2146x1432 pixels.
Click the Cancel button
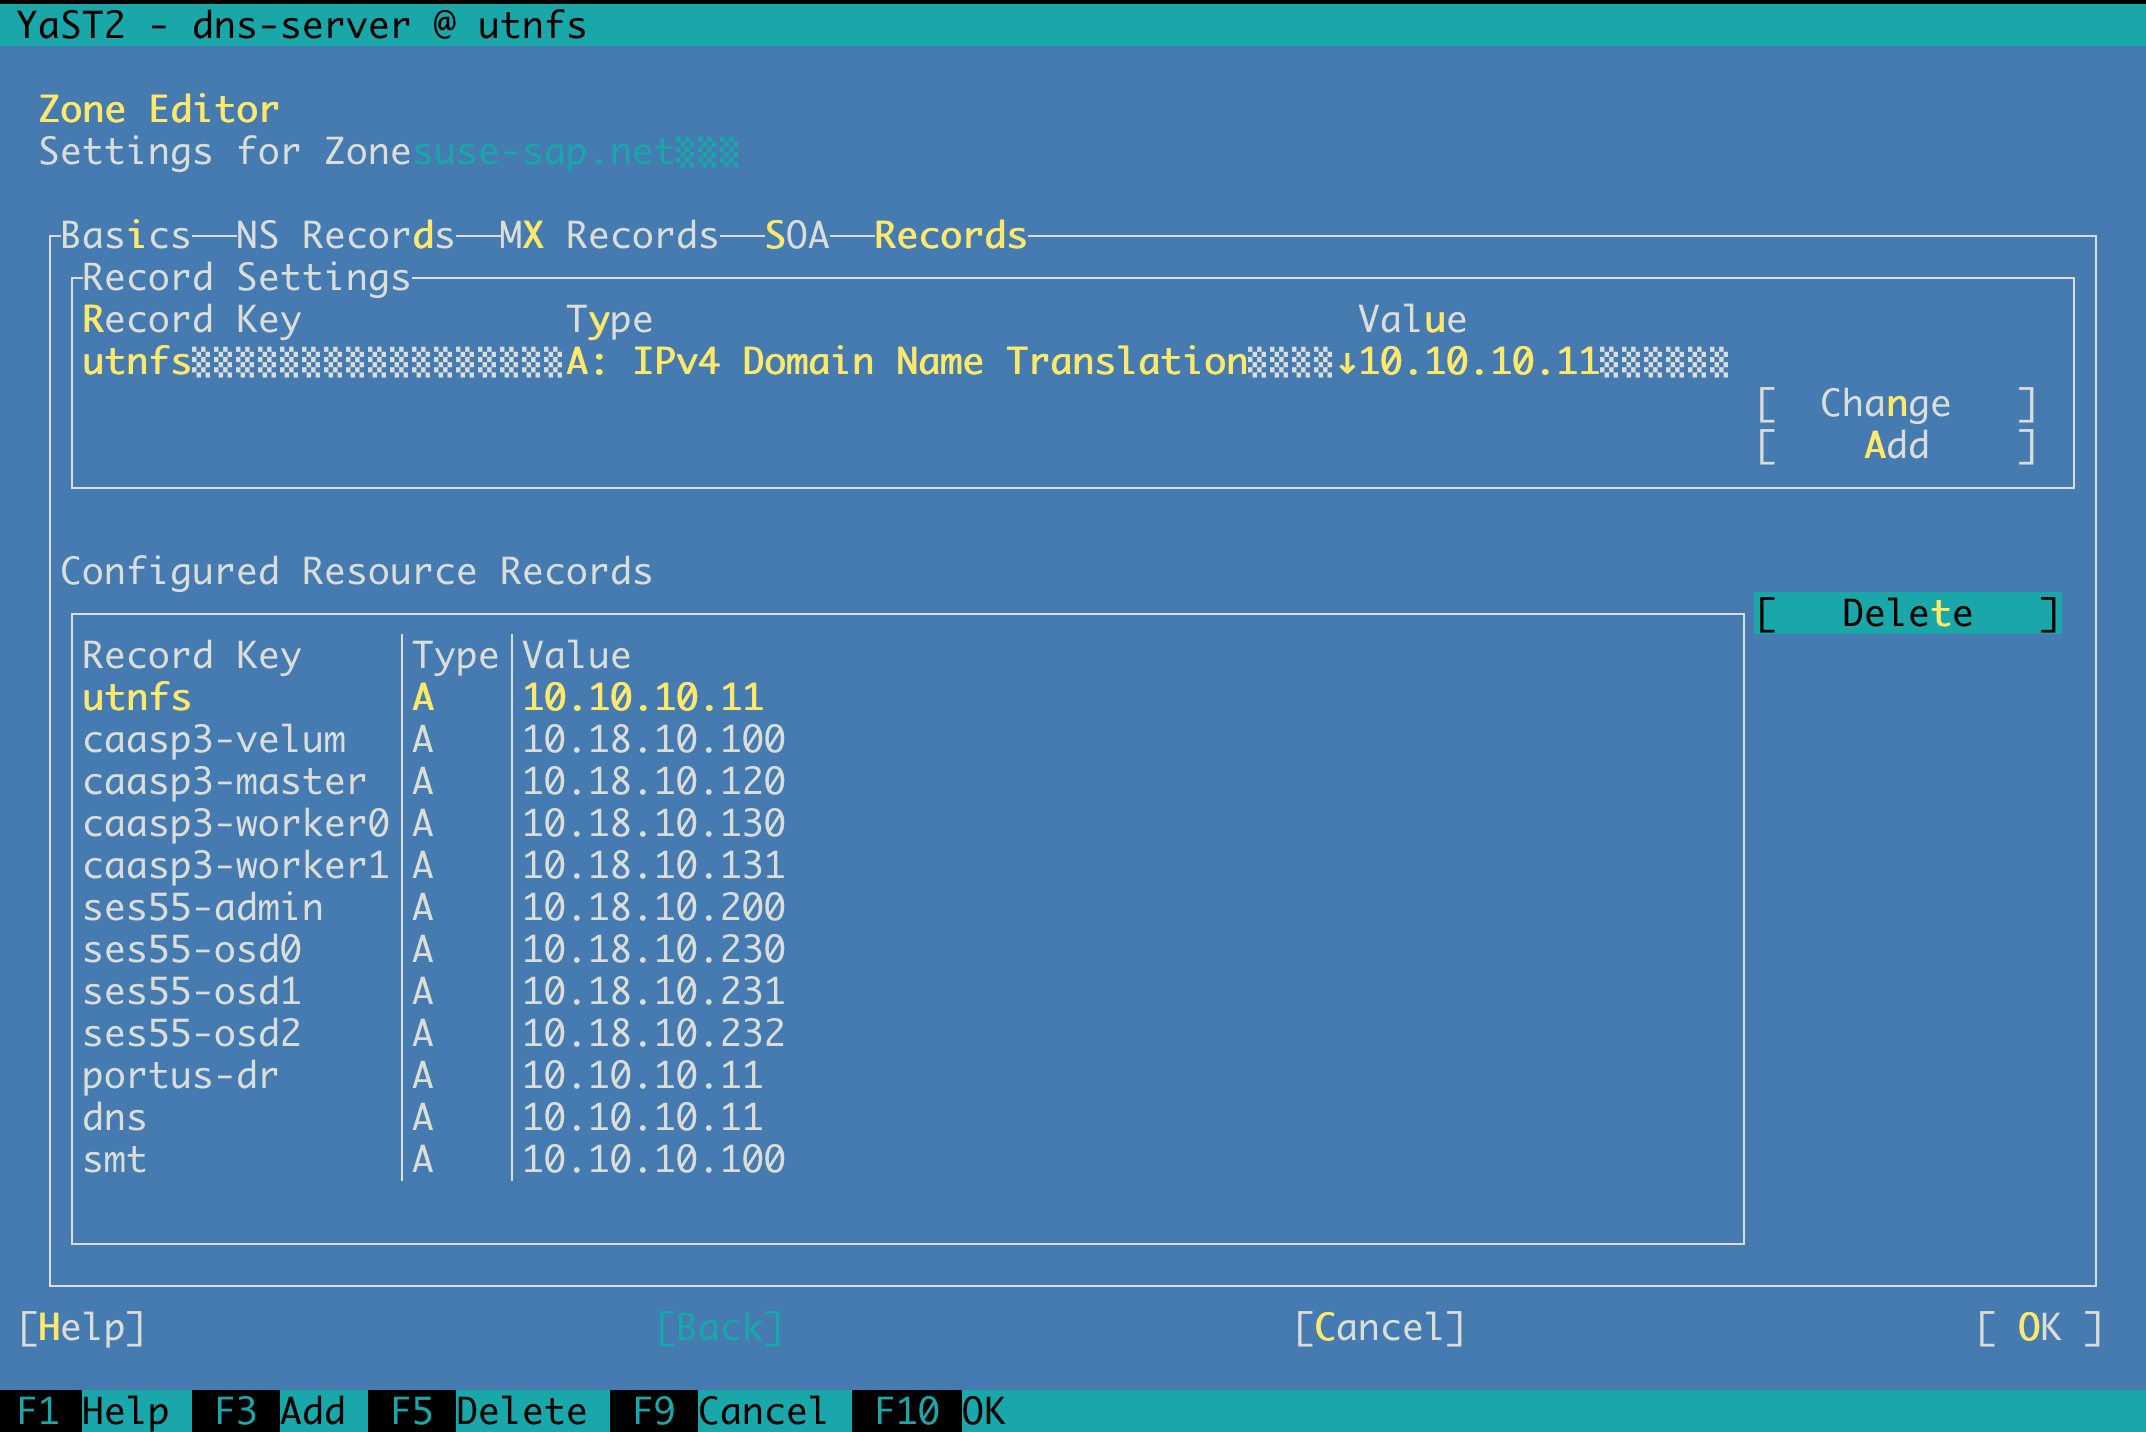point(1379,1328)
